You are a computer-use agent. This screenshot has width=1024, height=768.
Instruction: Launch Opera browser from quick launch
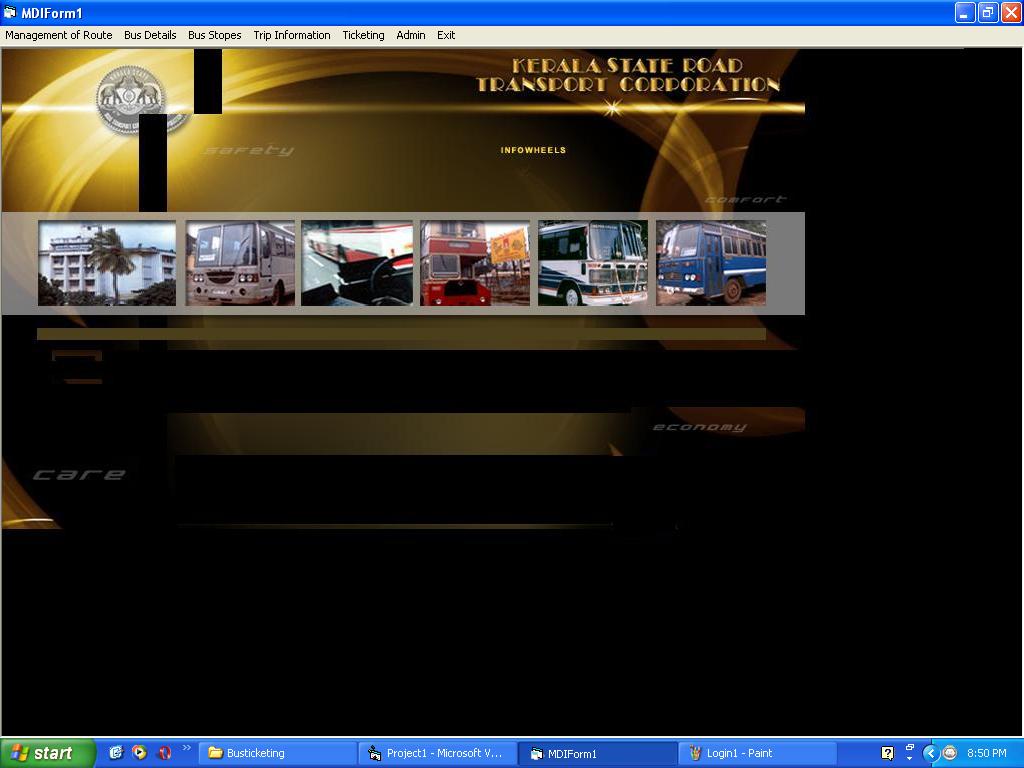coord(165,752)
